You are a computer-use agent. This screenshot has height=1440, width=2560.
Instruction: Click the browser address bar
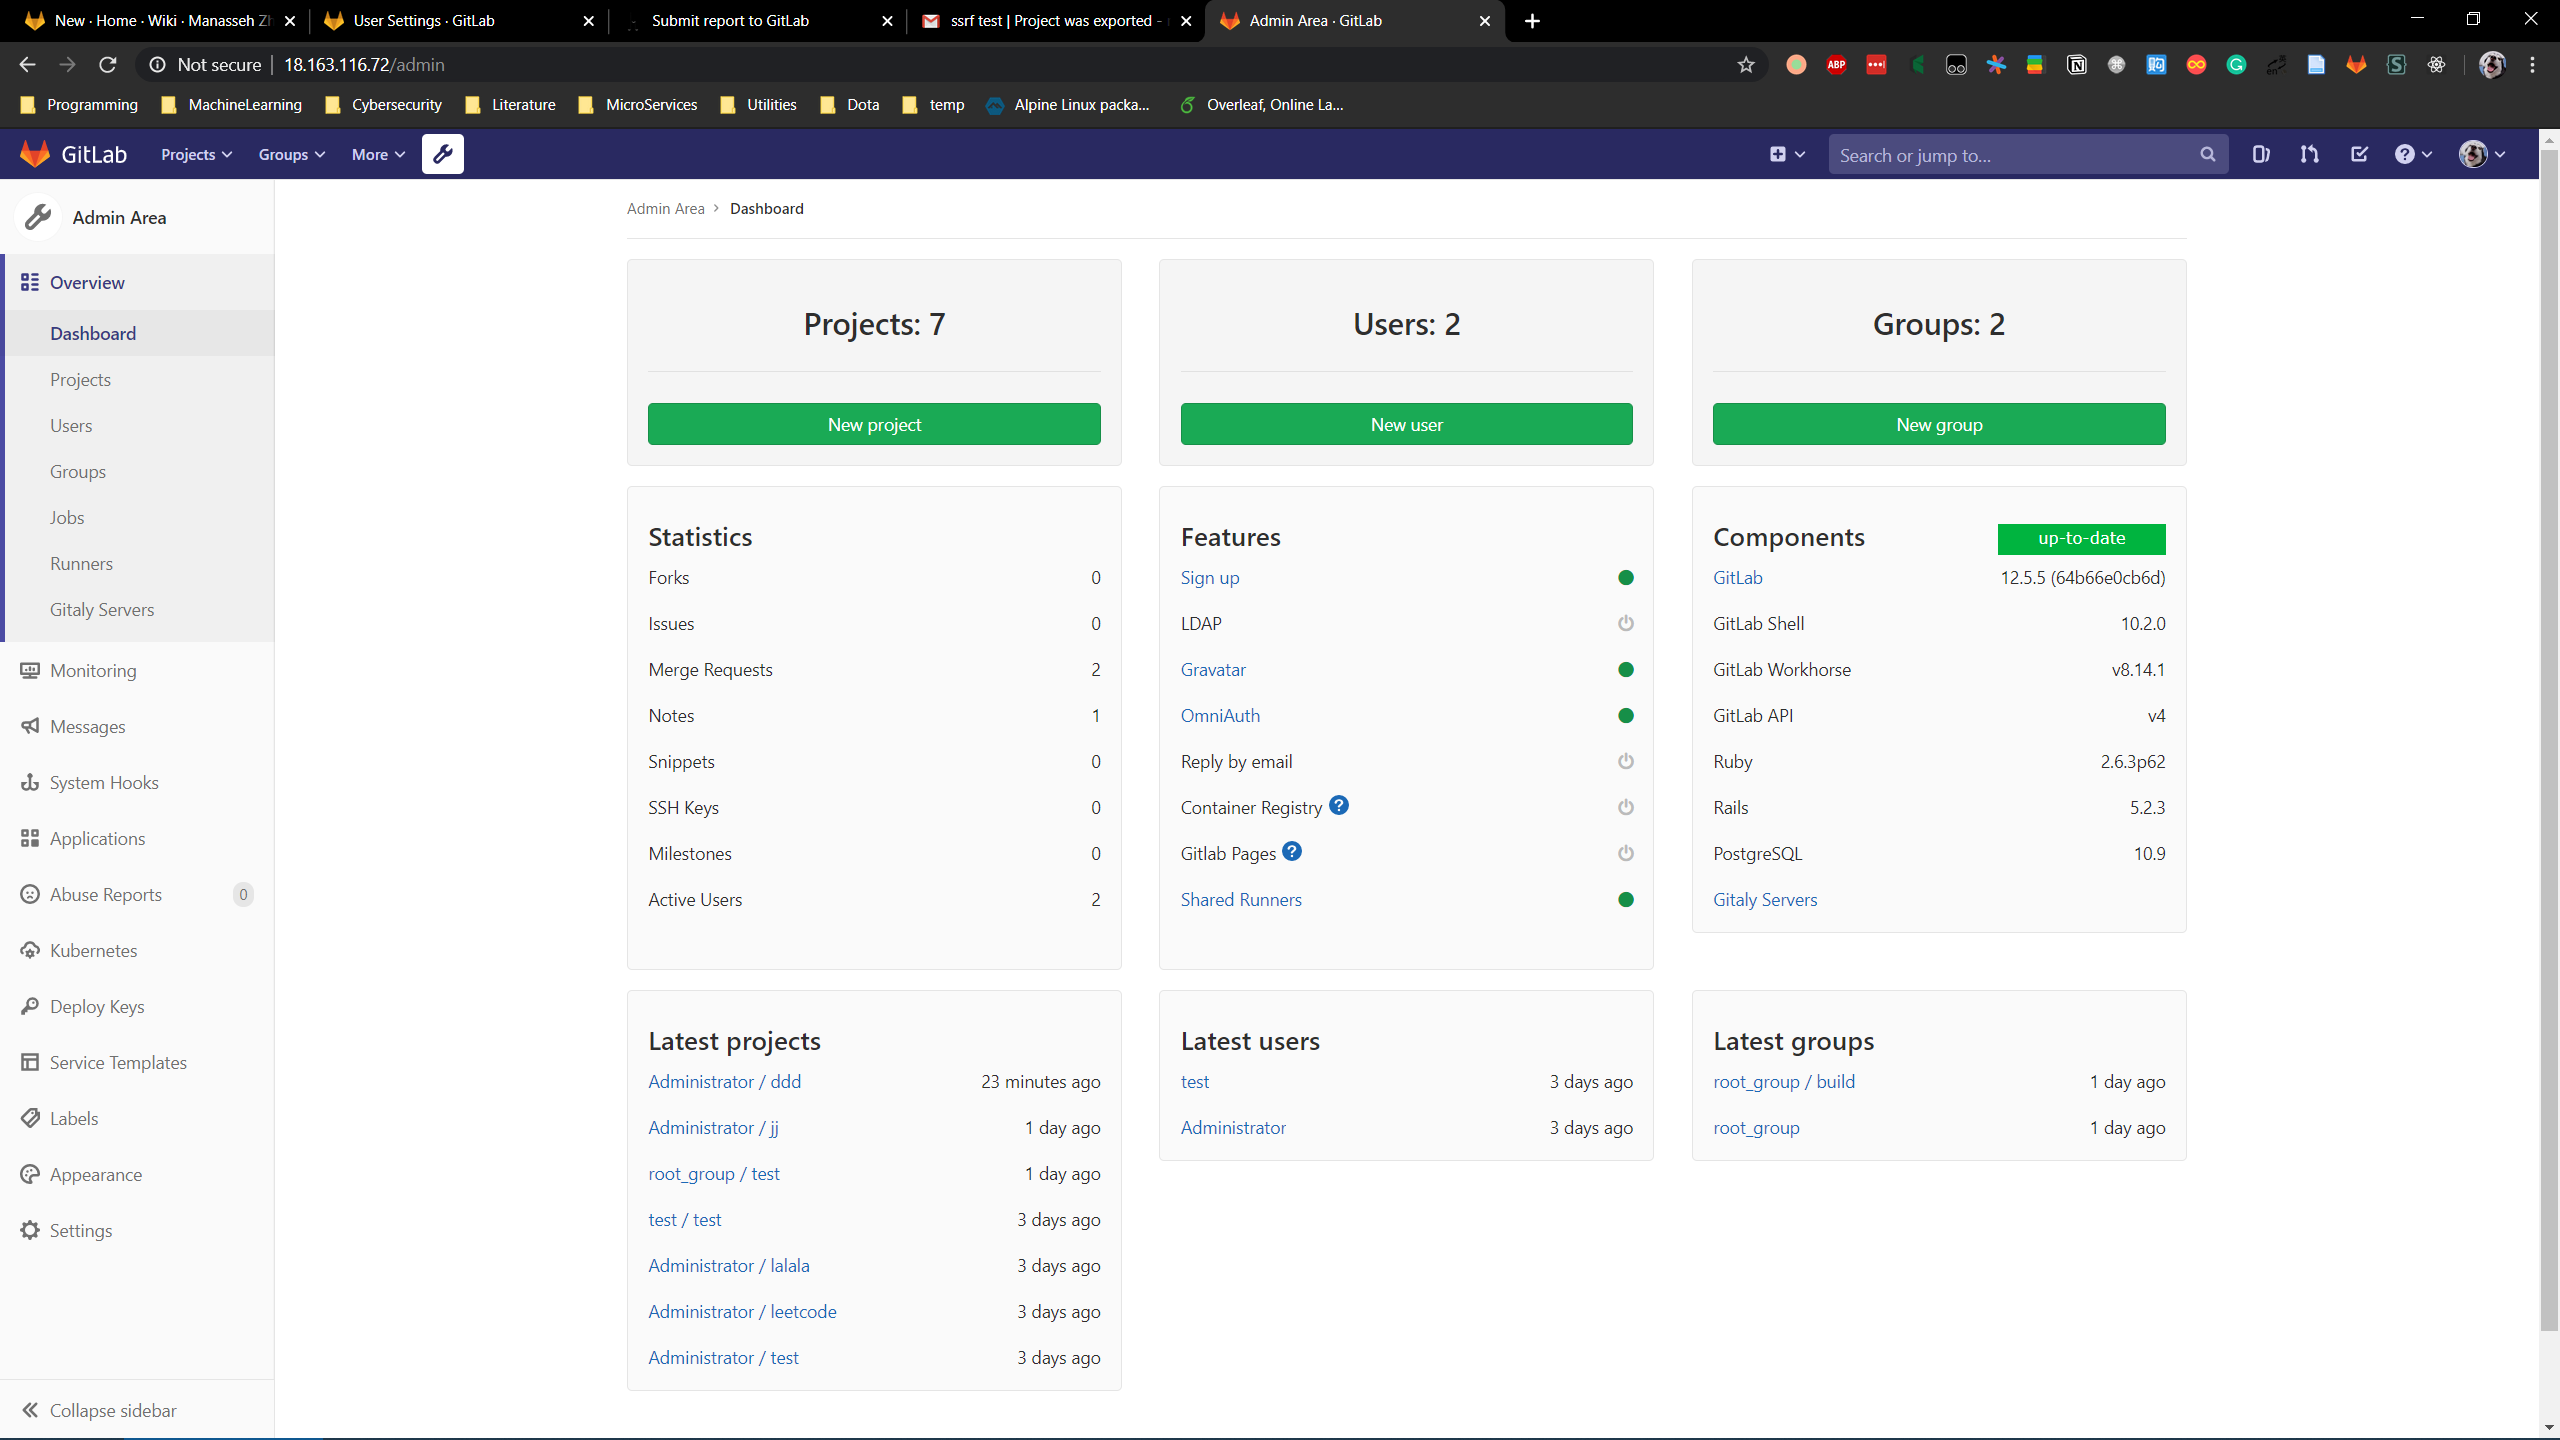tap(950, 65)
